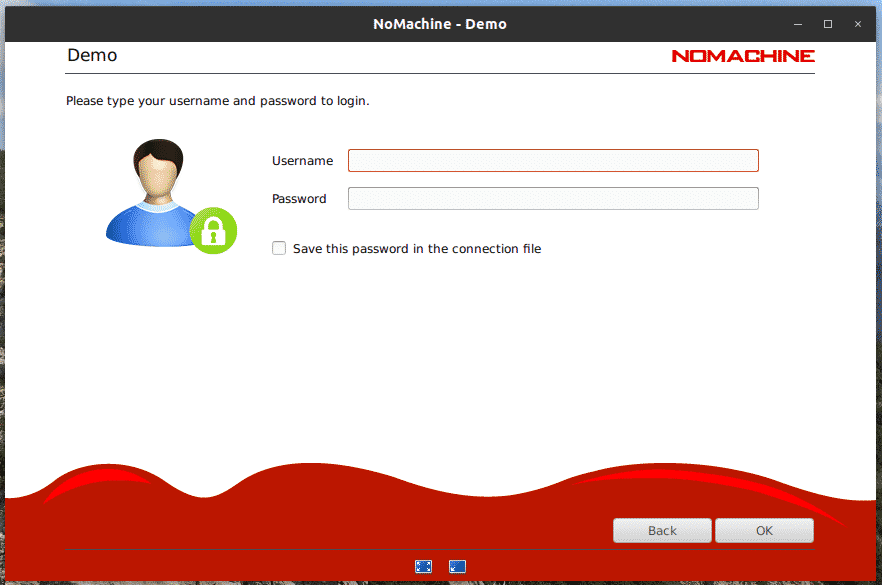Click the NoMachine logo

pyautogui.click(x=743, y=56)
